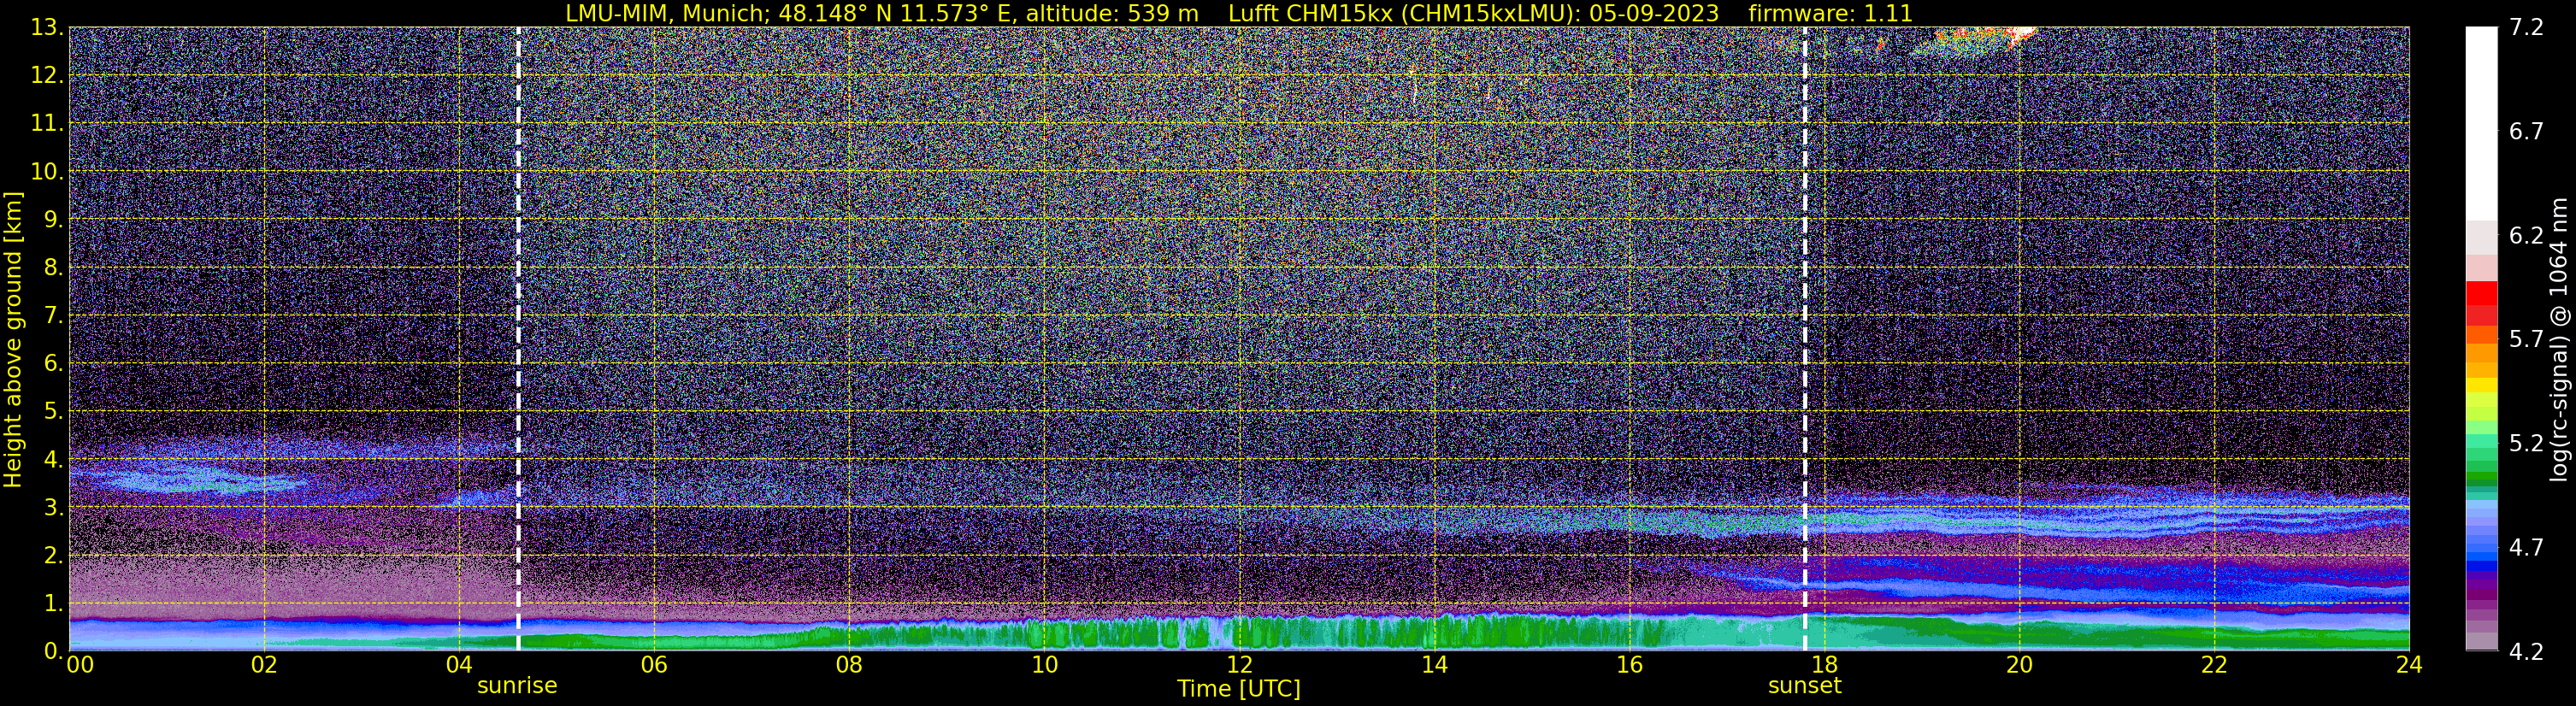Click the time tick label 08
This screenshot has width=2576, height=706.
pyautogui.click(x=849, y=665)
